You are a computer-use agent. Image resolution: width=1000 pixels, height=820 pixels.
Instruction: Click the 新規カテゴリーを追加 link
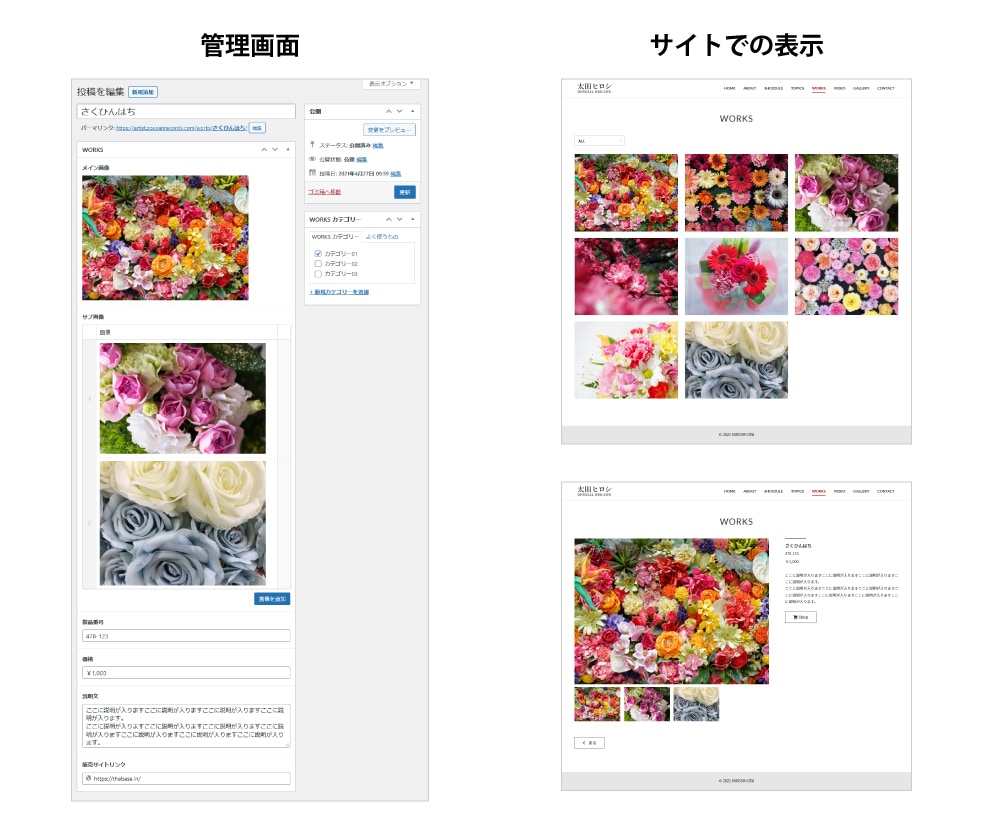tap(339, 292)
